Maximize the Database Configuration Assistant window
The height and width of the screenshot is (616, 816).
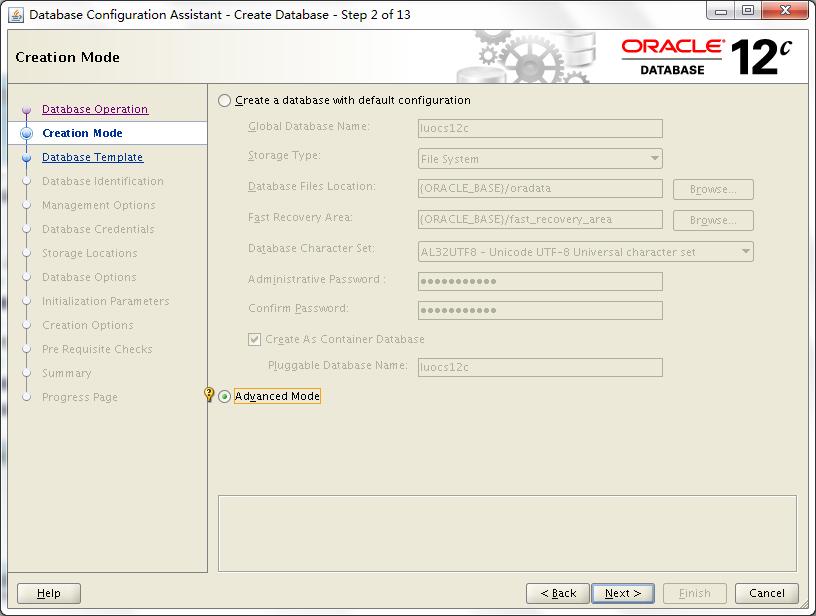[x=748, y=11]
